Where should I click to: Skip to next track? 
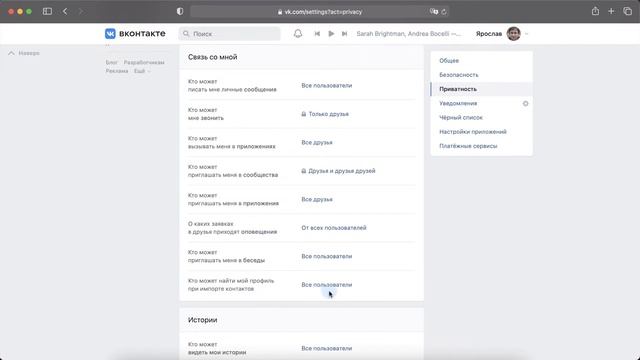tap(344, 33)
